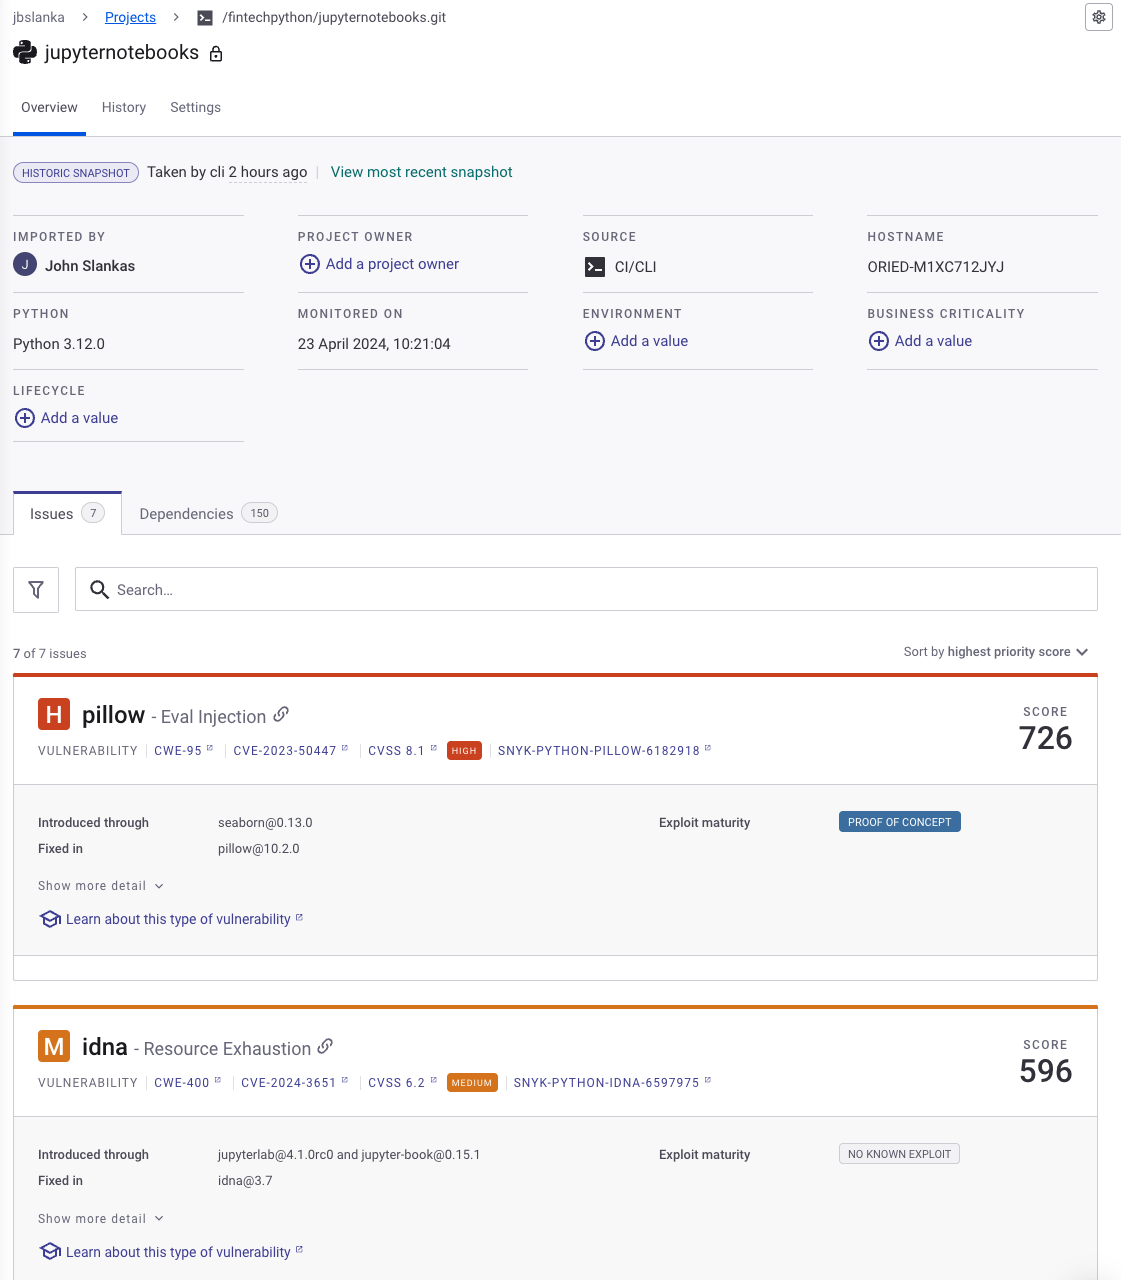Click John Slankas's avatar icon
The width and height of the screenshot is (1121, 1280).
point(24,264)
